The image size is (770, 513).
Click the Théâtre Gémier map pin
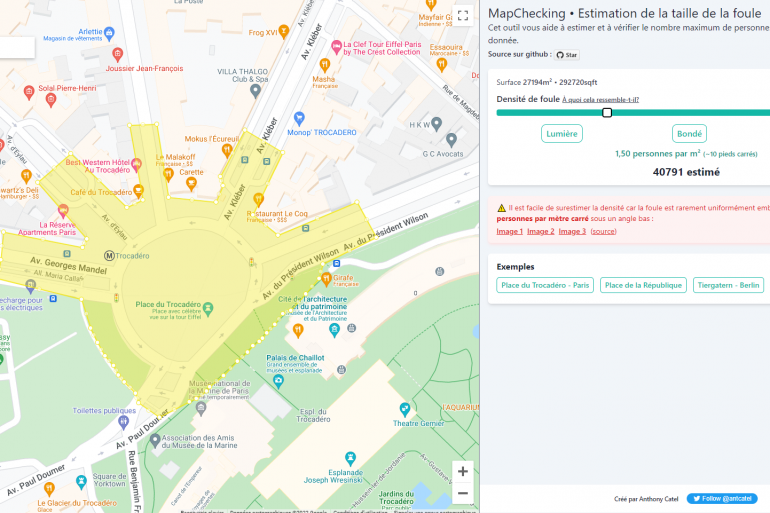(404, 409)
